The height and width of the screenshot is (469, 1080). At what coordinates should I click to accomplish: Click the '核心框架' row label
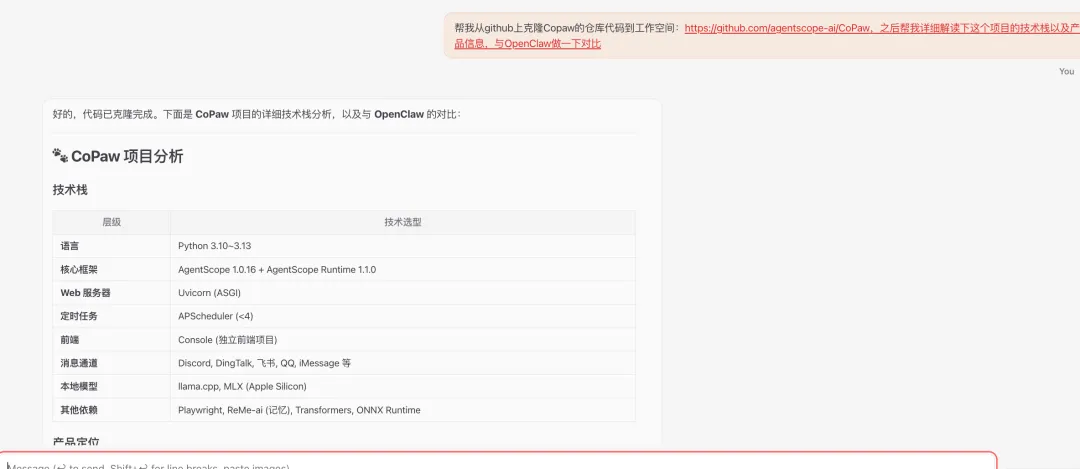tap(78, 269)
